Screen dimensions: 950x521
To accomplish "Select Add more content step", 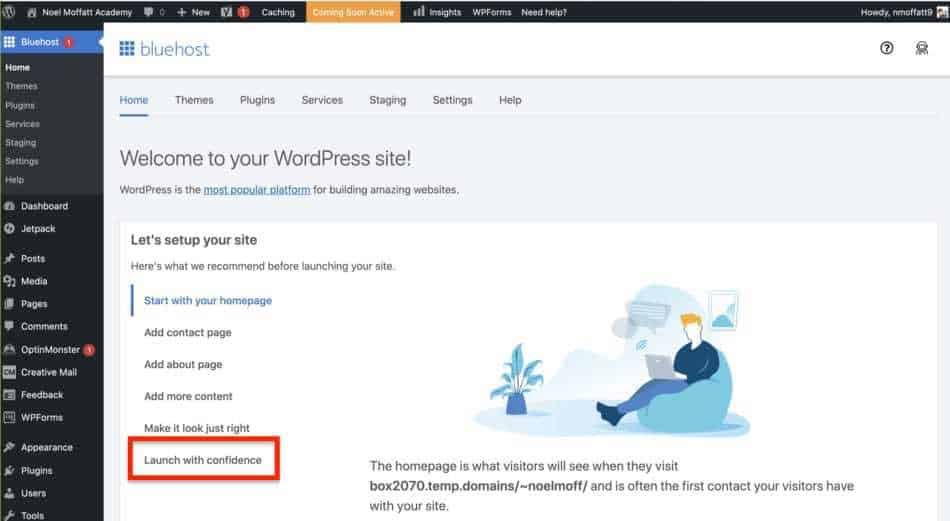I will pyautogui.click(x=188, y=396).
